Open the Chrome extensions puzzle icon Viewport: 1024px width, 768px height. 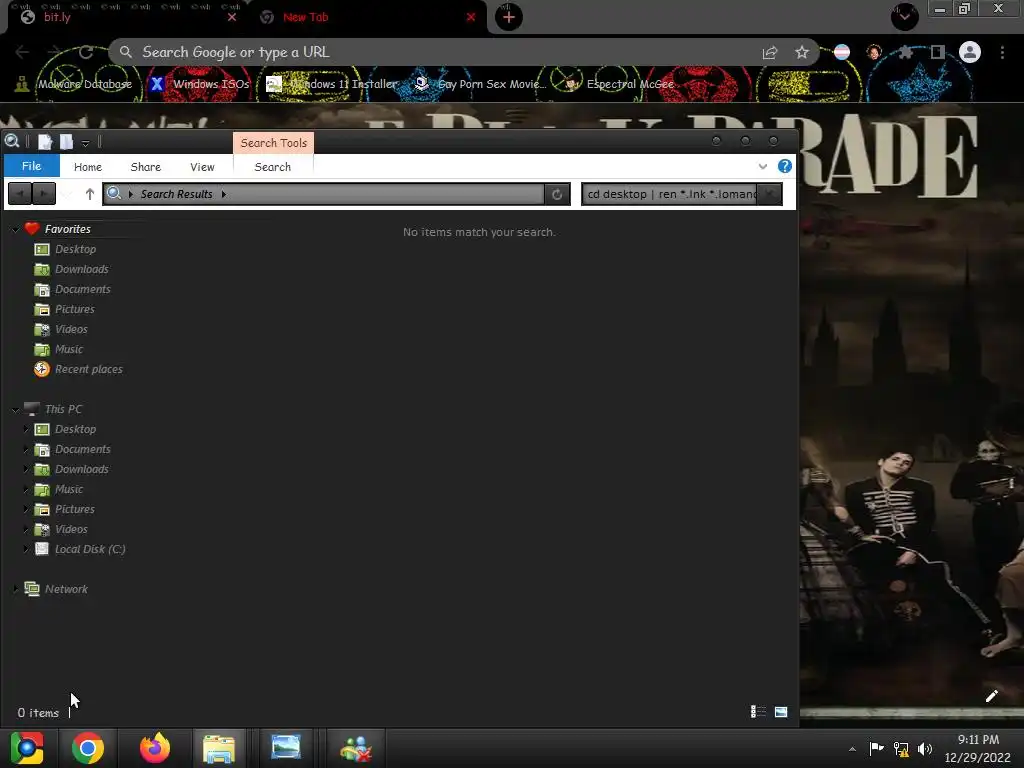[x=906, y=52]
